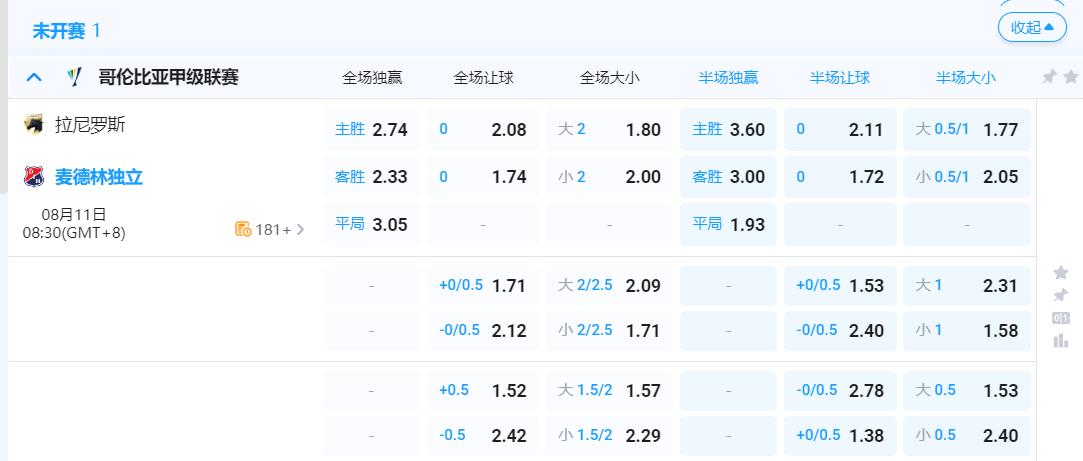Click the 拉尼罗斯 team logo

coord(35,124)
